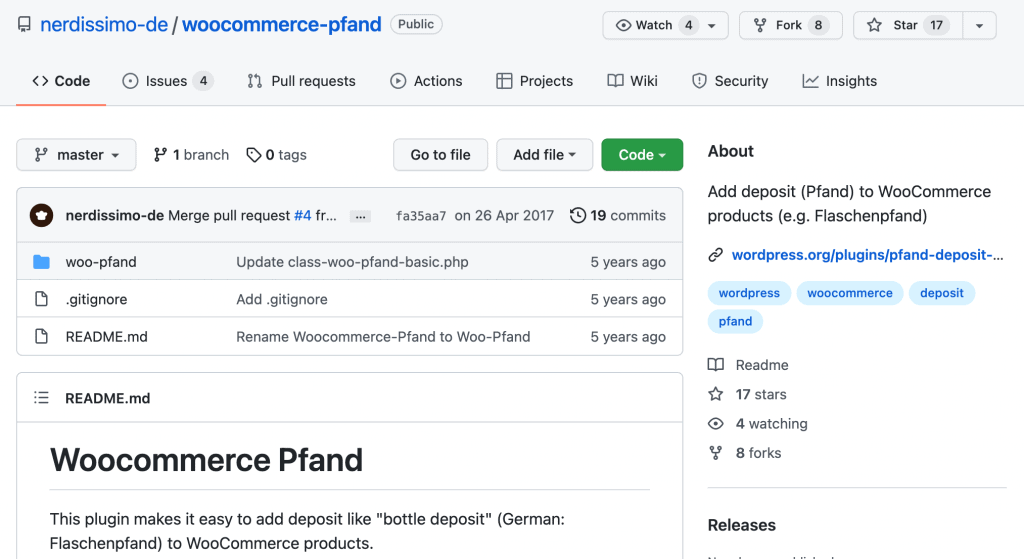Click the woo-pfand folder icon

41,262
